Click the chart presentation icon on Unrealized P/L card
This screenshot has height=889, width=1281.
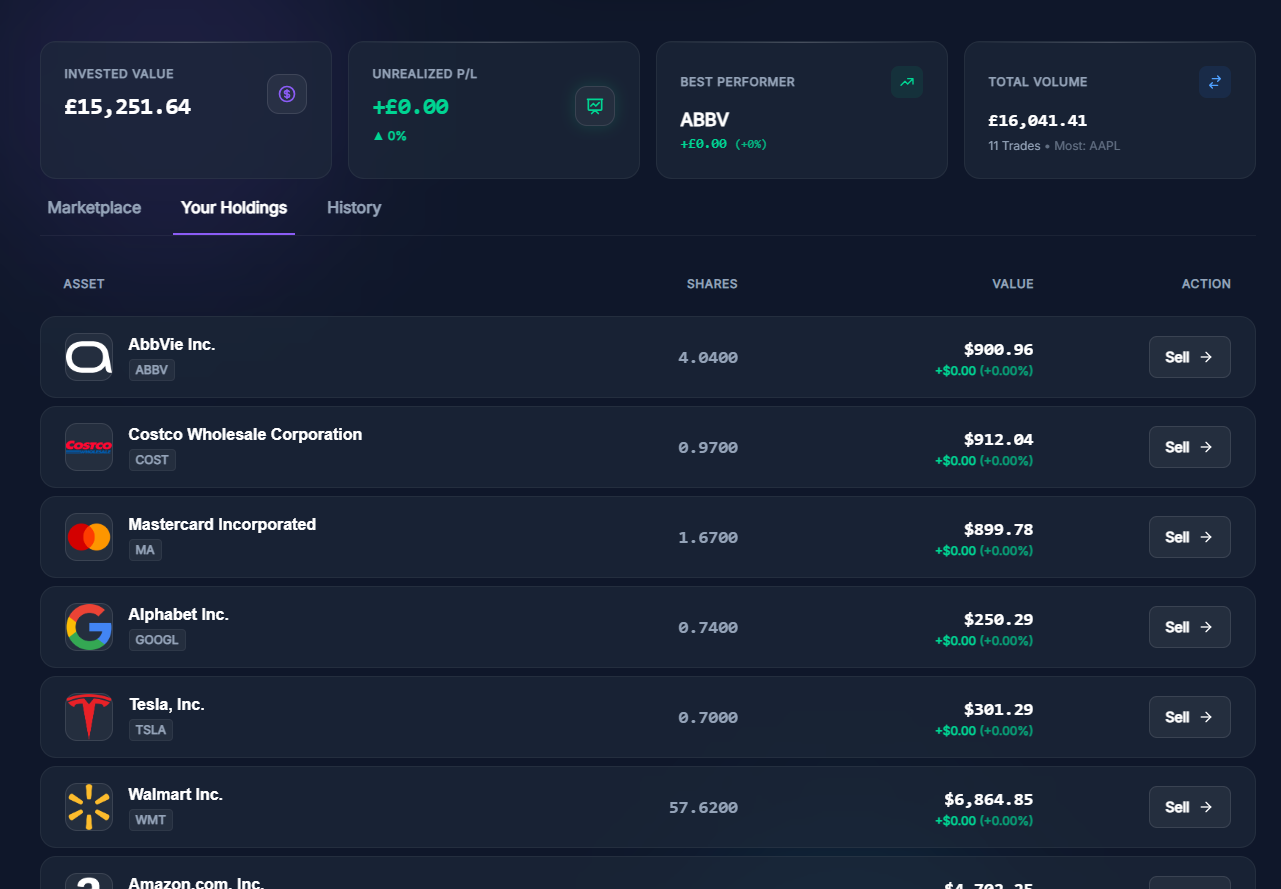pyautogui.click(x=595, y=106)
